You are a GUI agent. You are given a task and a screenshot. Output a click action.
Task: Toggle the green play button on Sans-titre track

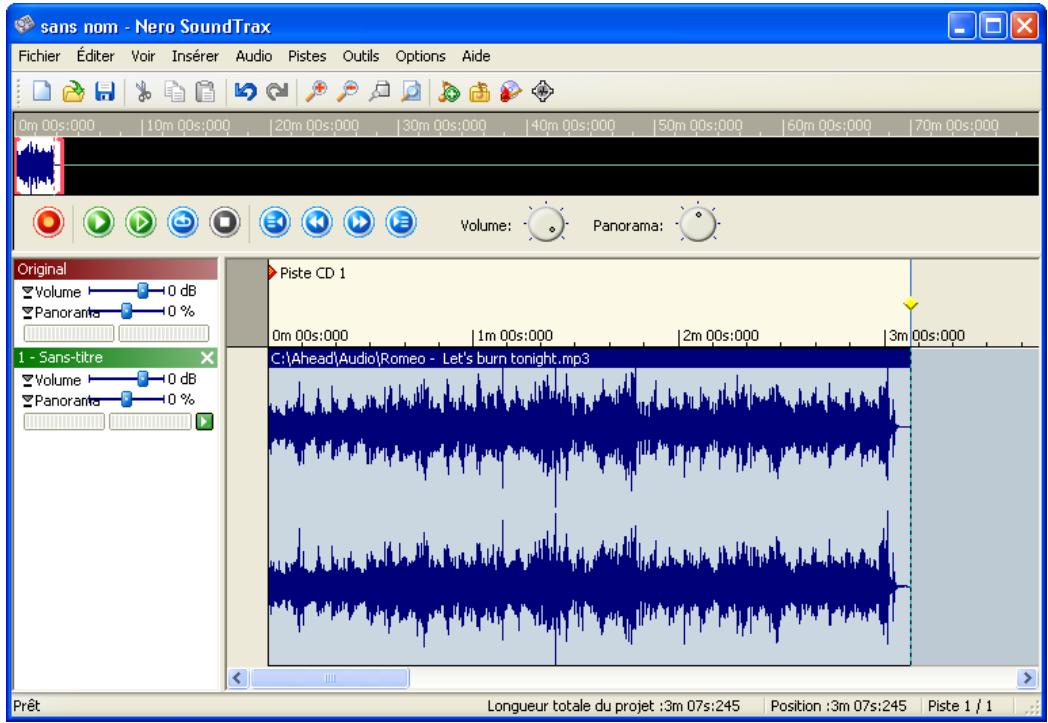pyautogui.click(x=205, y=422)
